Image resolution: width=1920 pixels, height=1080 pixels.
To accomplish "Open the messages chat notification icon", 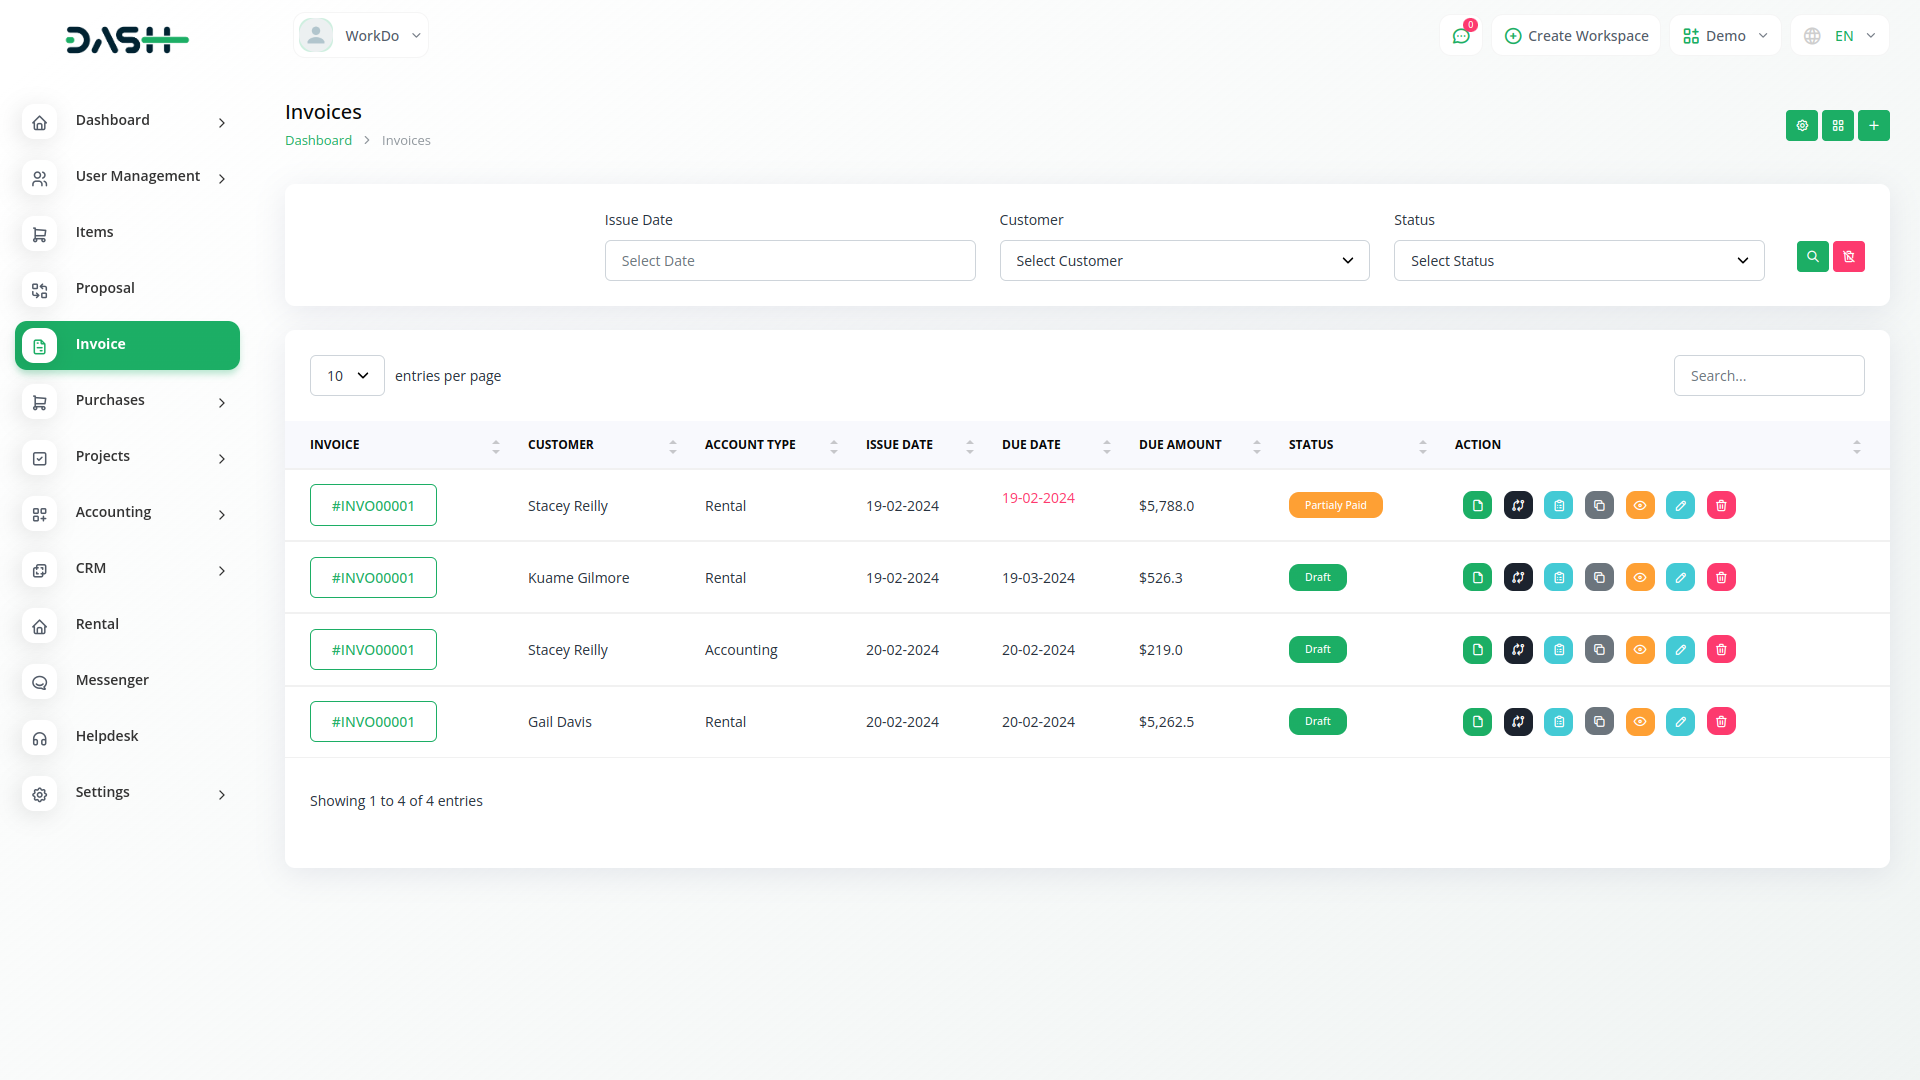I will pos(1461,36).
